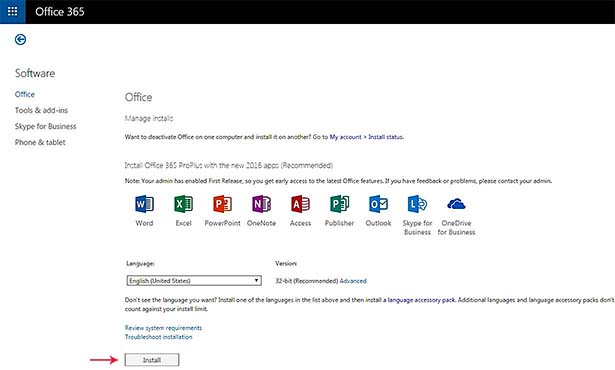Open Review system requirements link
Screen dimensions: 615x370
(163, 328)
